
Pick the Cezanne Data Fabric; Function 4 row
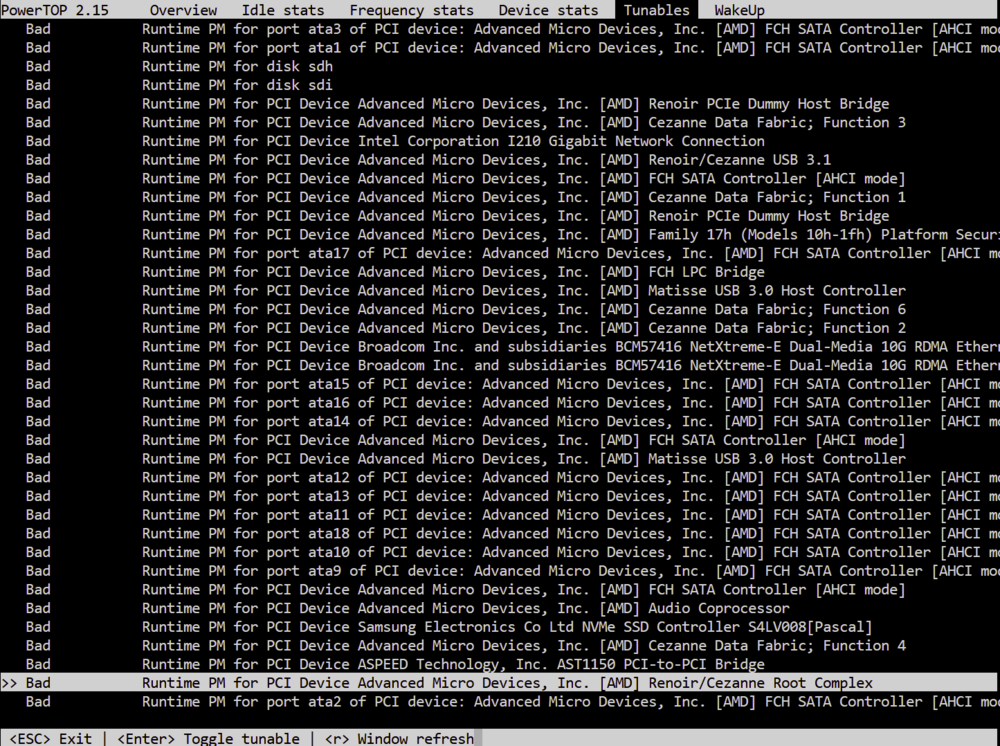[x=500, y=645]
